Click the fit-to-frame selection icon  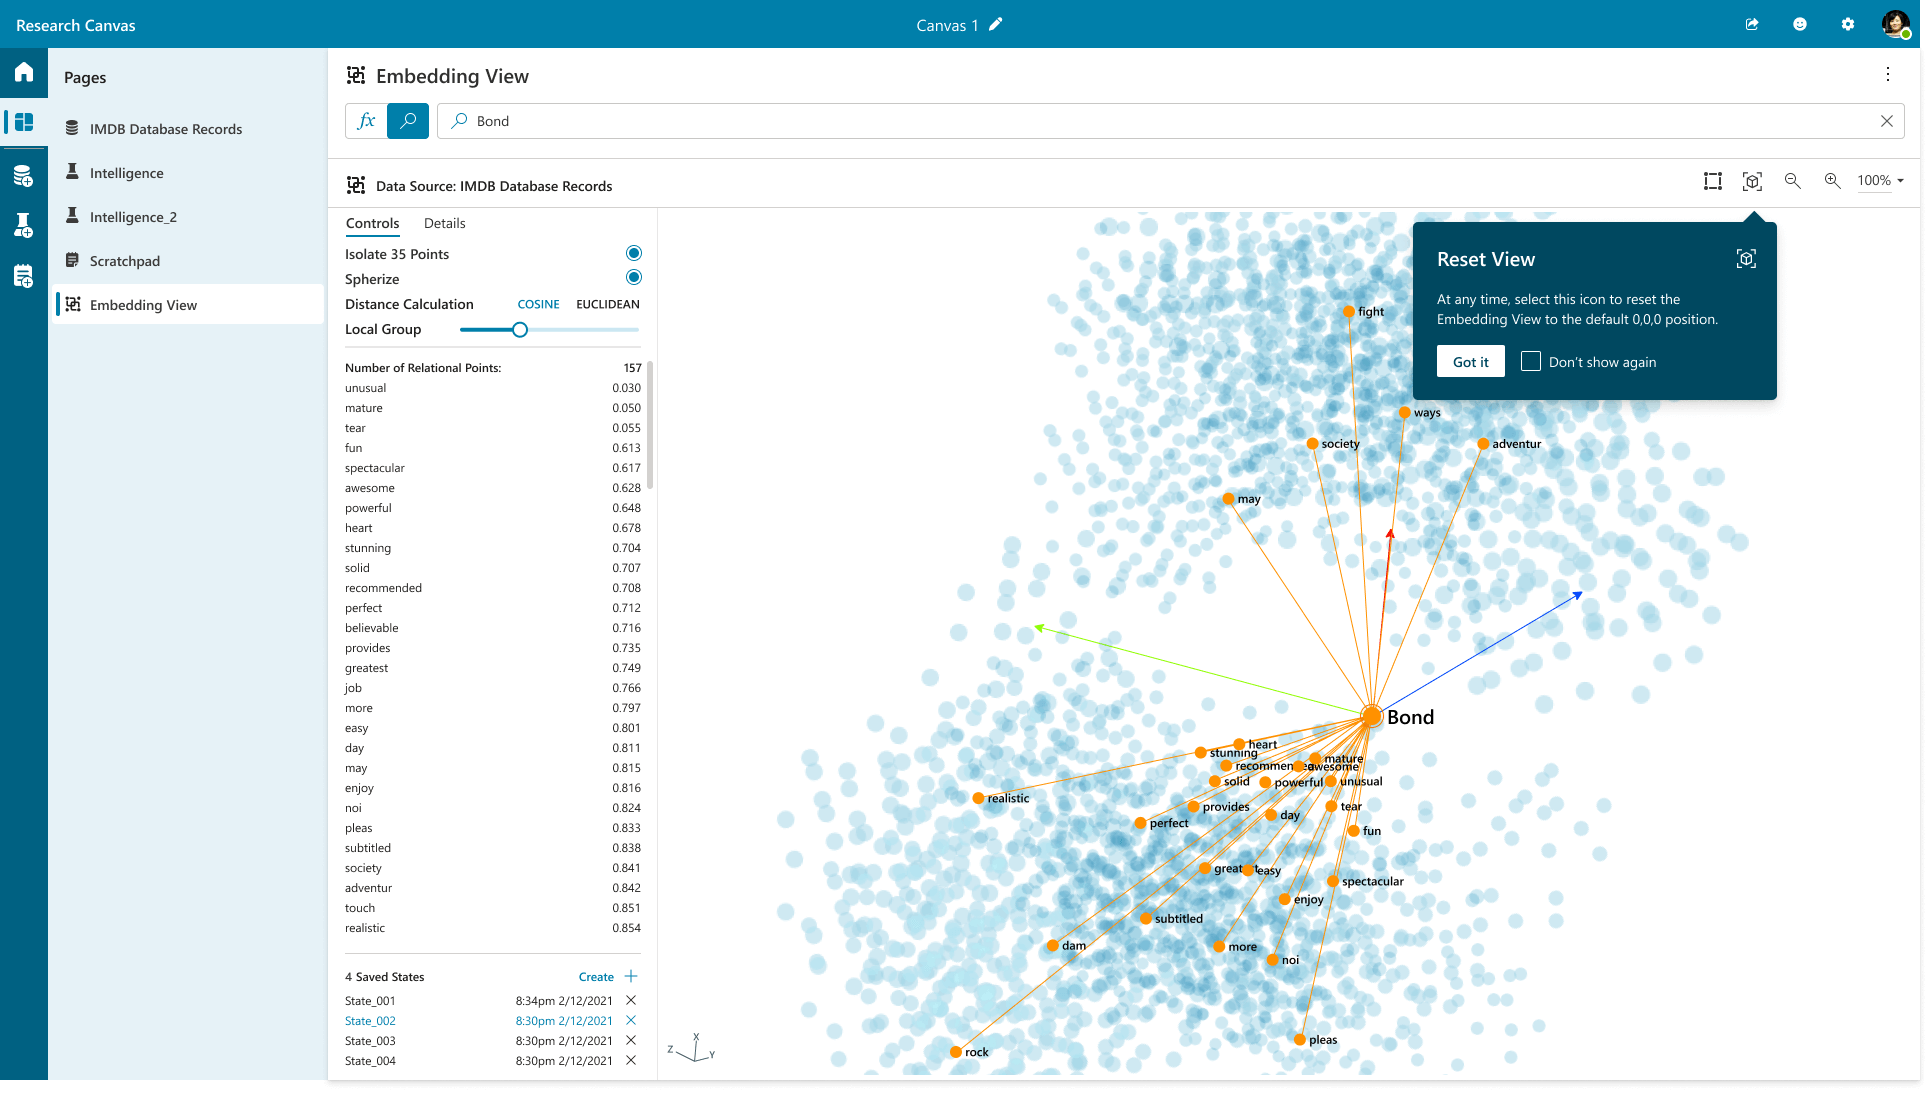(1713, 181)
